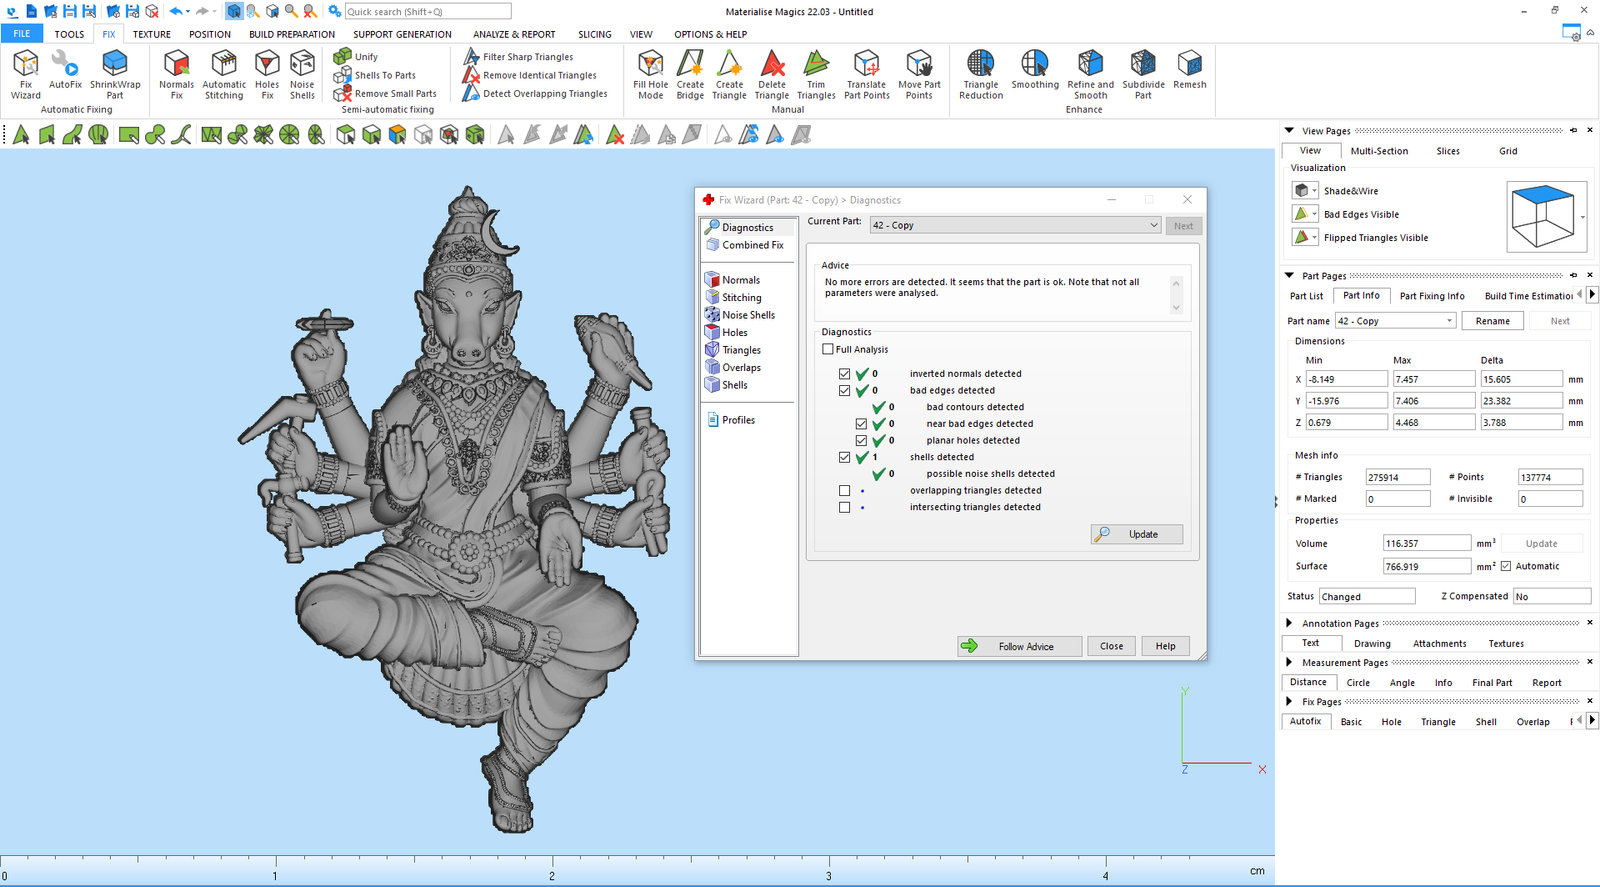Expand the Annotation Pages panel
Image resolution: width=1600 pixels, height=887 pixels.
pyautogui.click(x=1289, y=623)
